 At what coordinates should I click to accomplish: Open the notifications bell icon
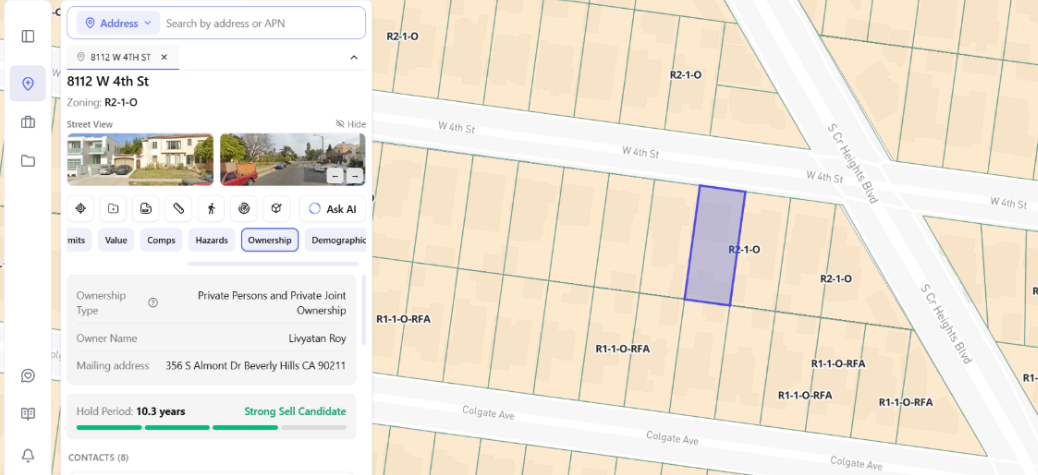pos(28,455)
